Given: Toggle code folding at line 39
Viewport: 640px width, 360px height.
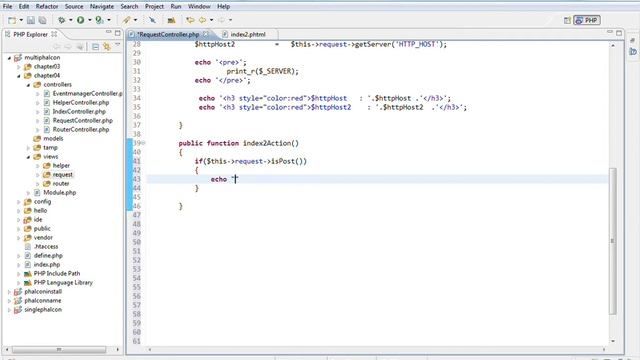Looking at the screenshot, I should point(144,143).
